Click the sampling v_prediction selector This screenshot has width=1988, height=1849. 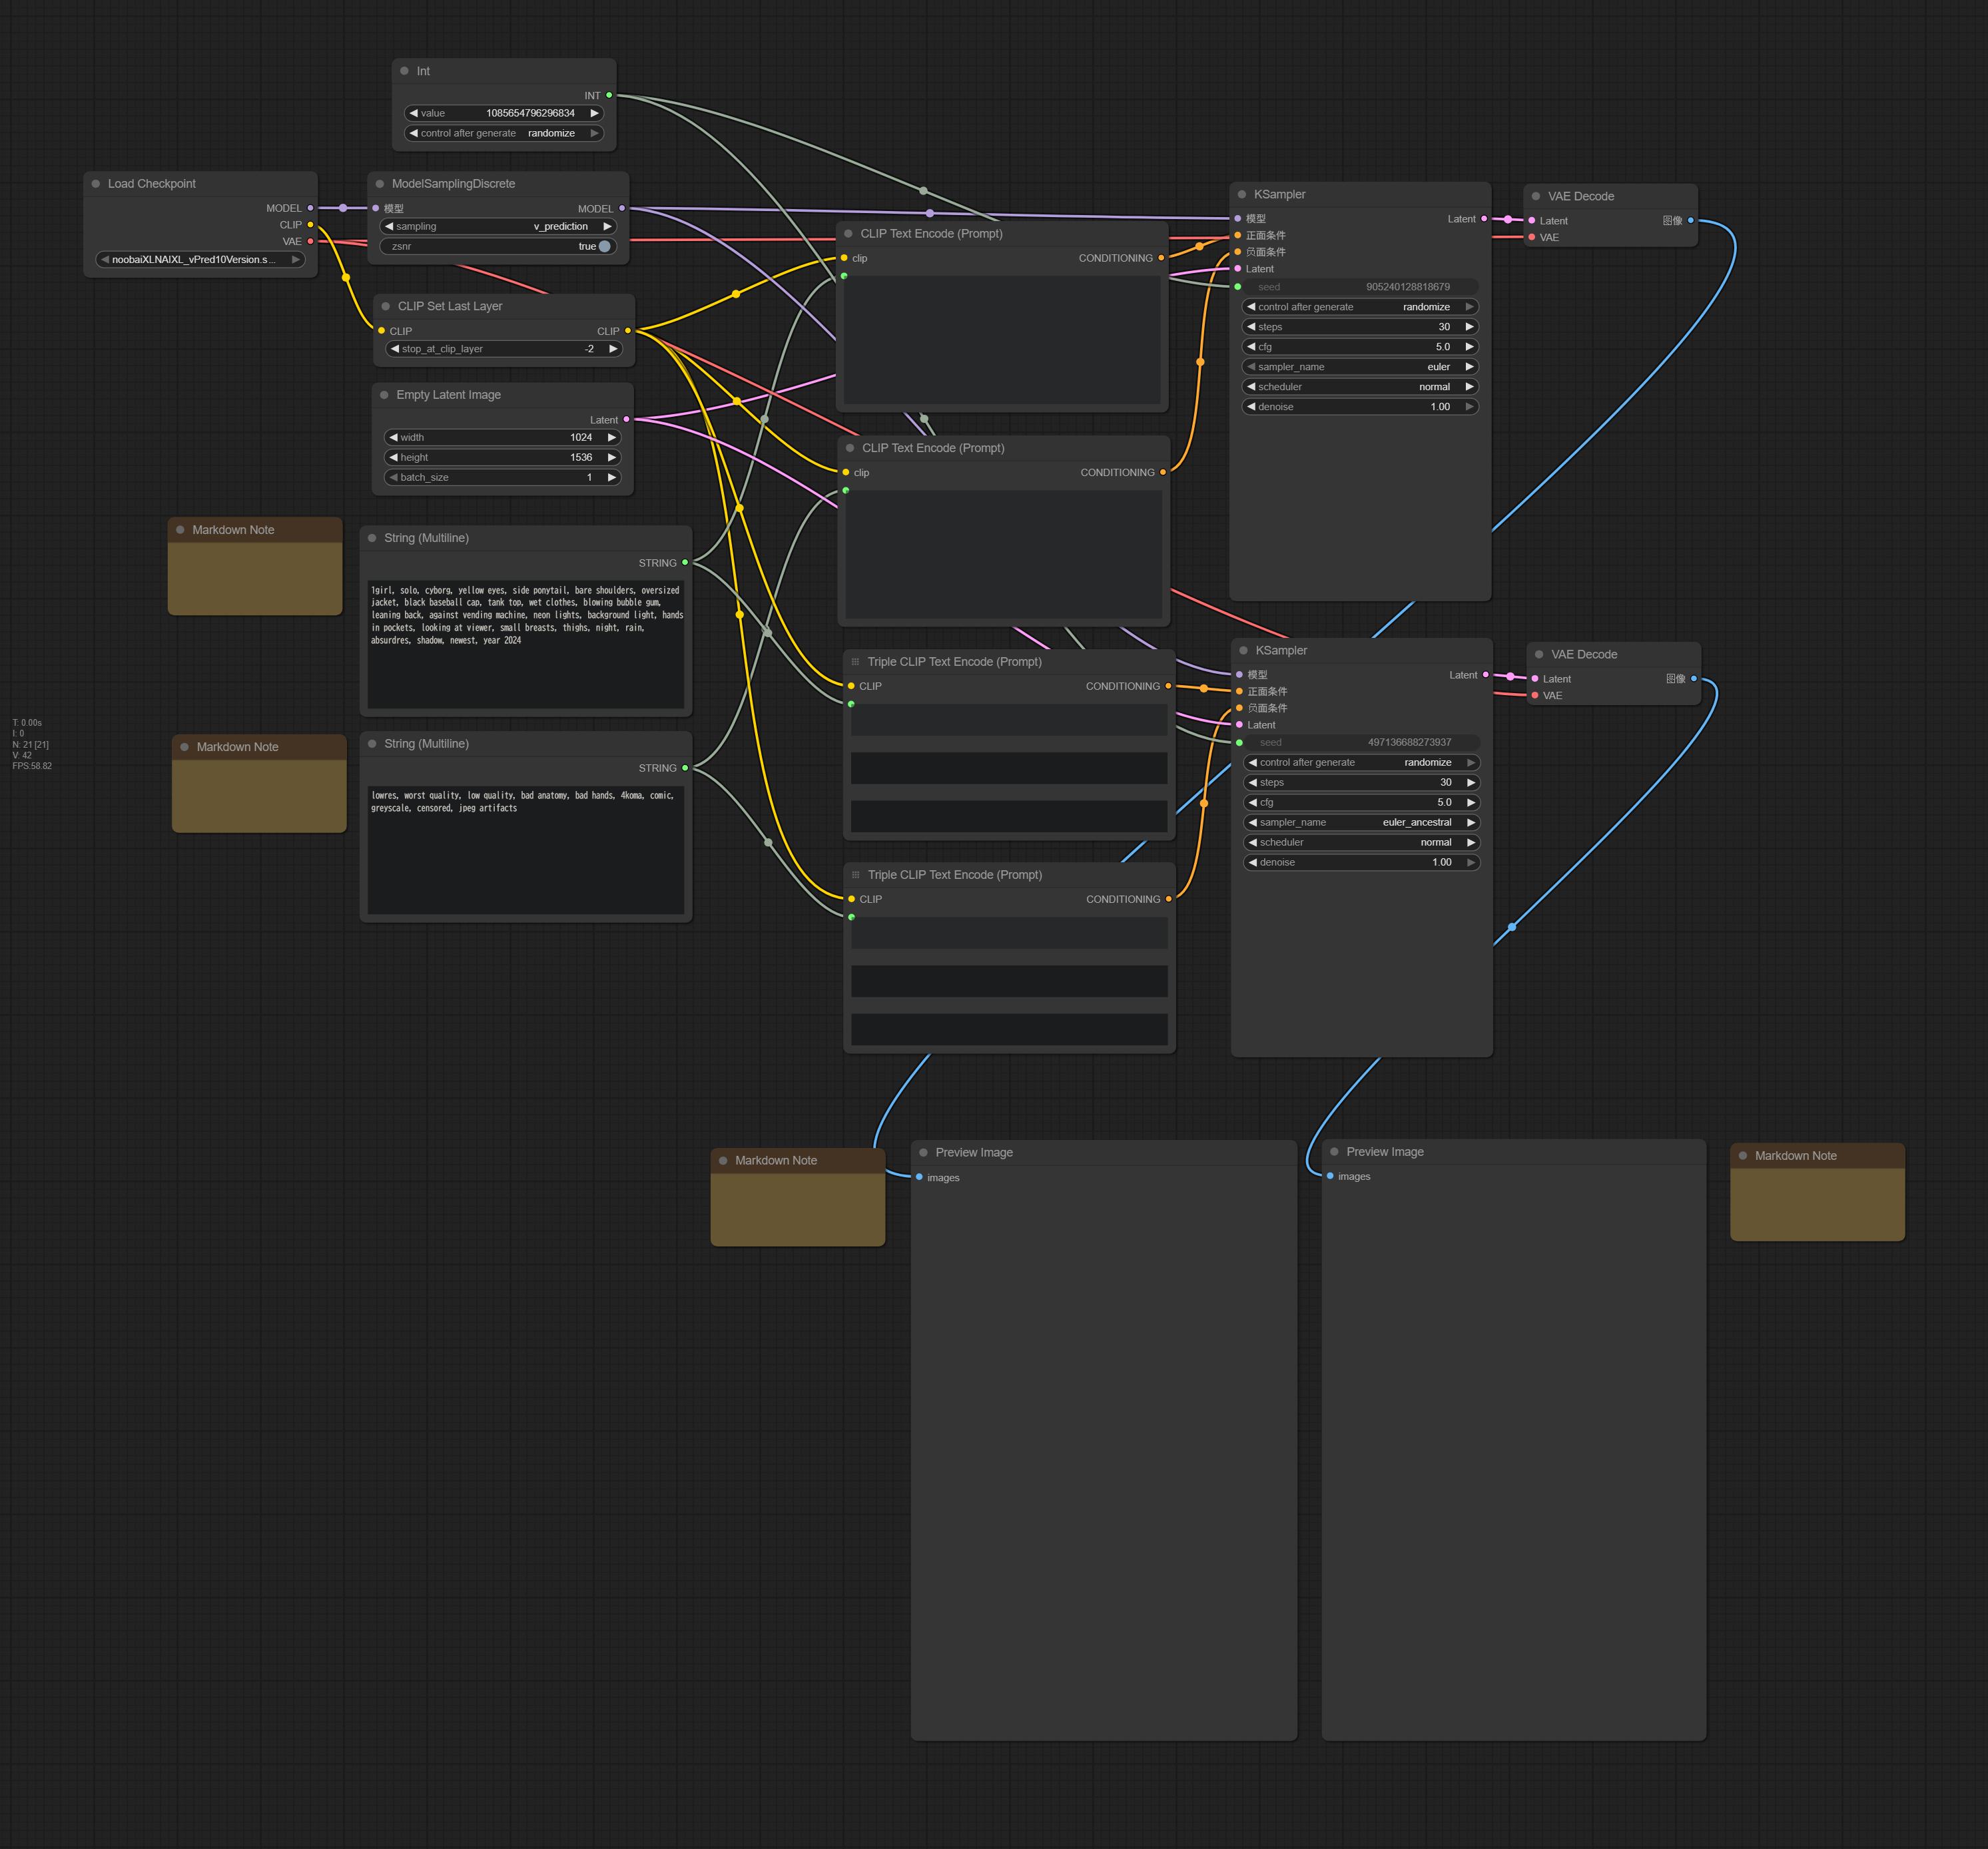[x=498, y=227]
